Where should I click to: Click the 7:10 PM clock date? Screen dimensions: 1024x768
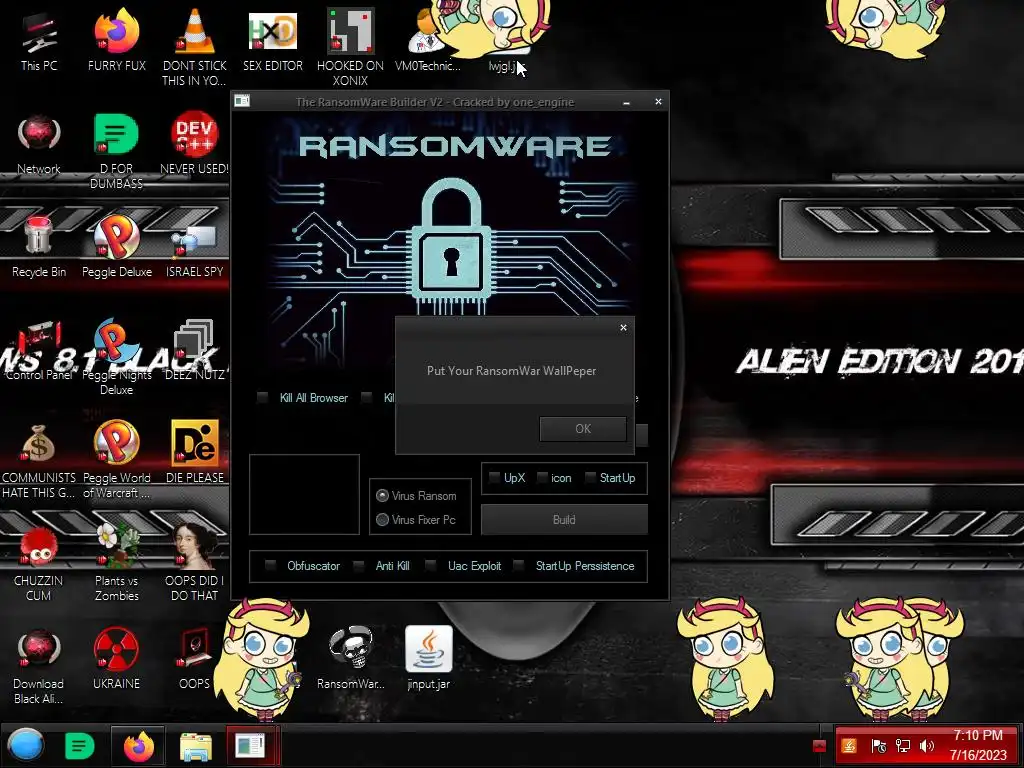click(978, 745)
